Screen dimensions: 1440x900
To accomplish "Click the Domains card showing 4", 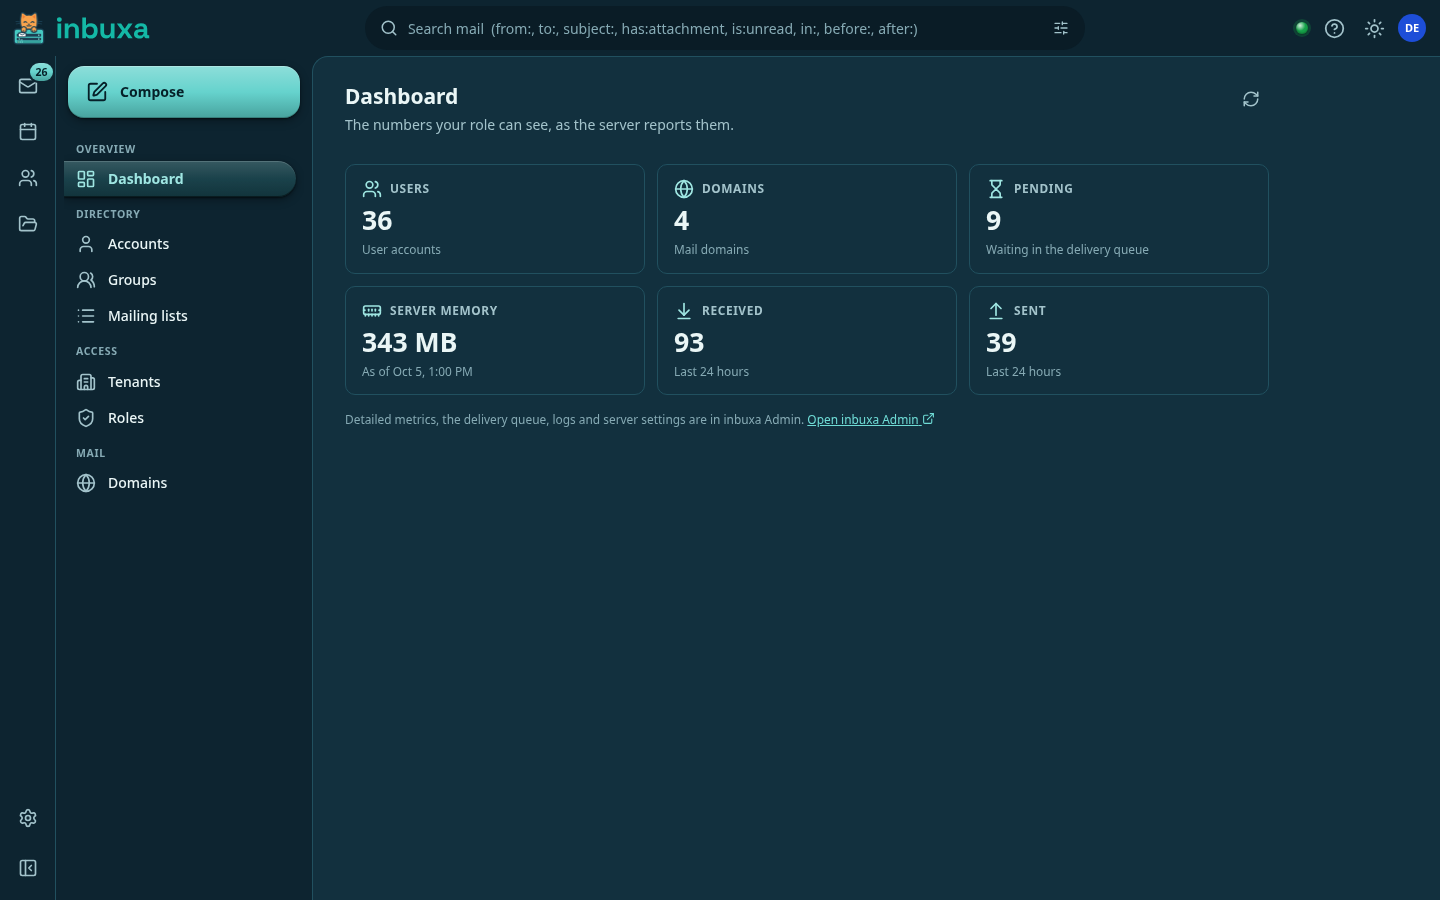I will [x=807, y=219].
